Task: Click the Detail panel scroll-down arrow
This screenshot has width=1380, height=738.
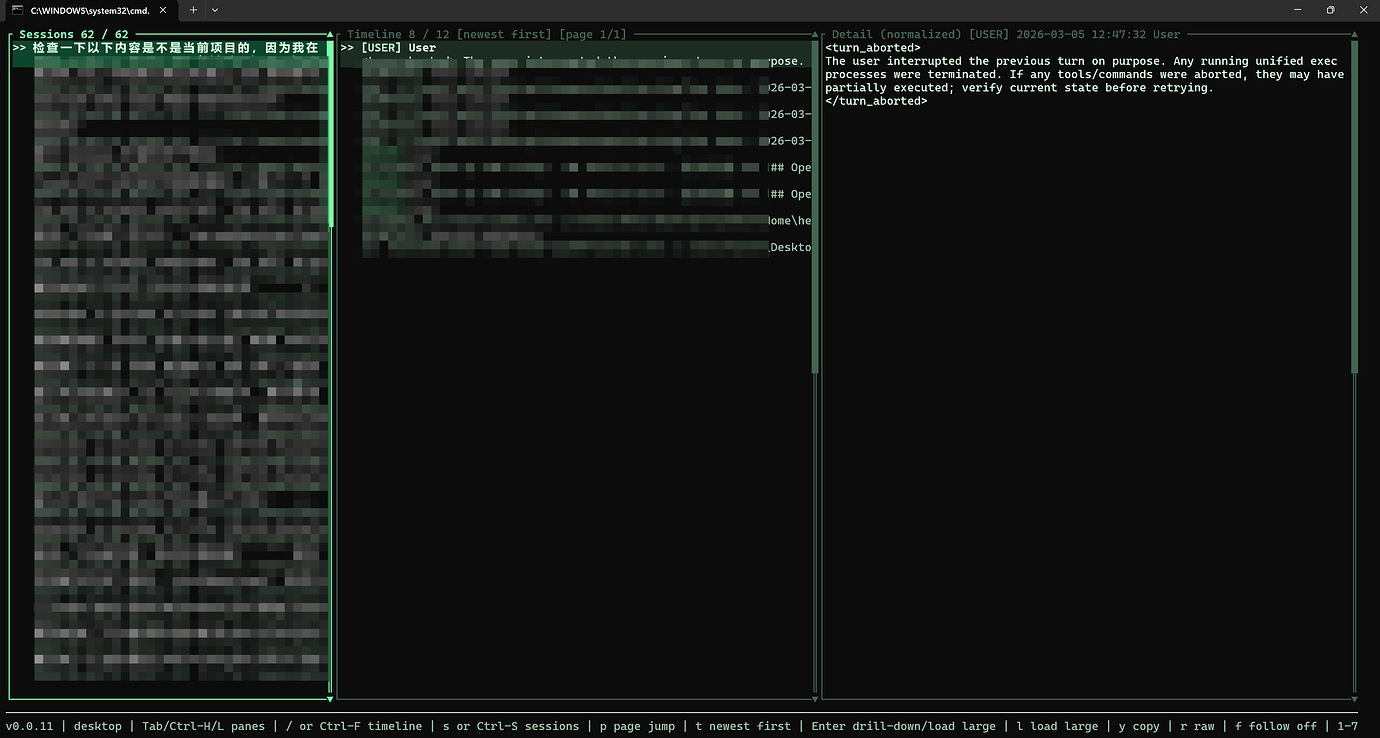Action: tap(1355, 698)
